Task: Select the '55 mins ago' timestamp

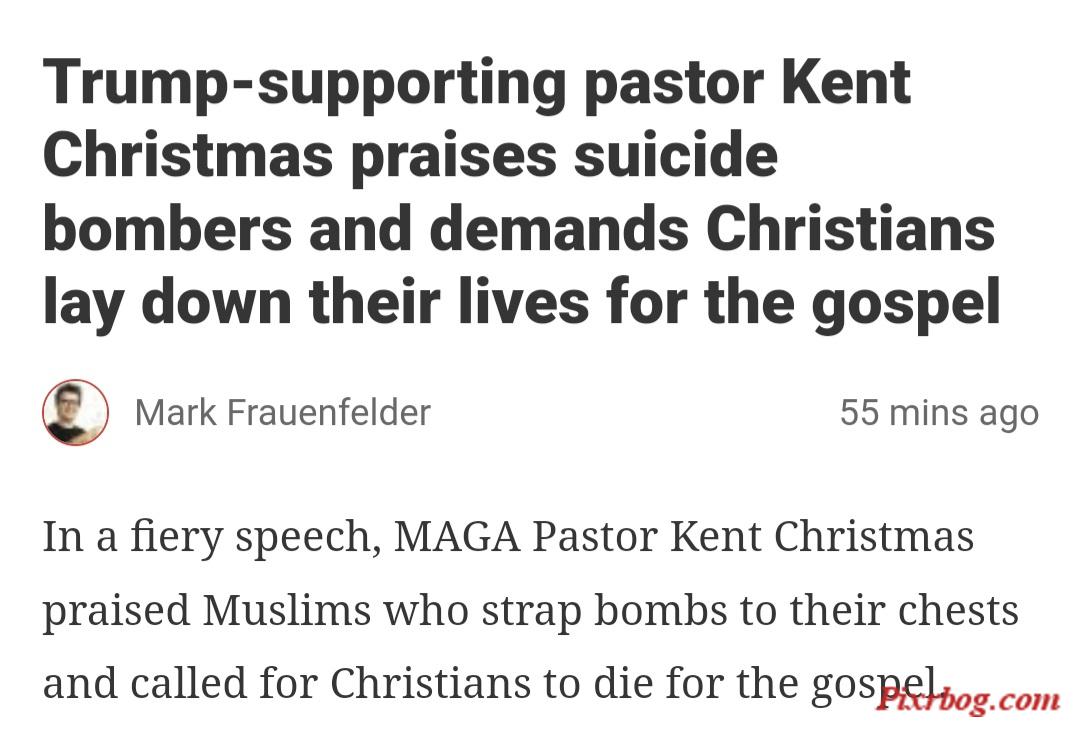Action: pyautogui.click(x=939, y=413)
